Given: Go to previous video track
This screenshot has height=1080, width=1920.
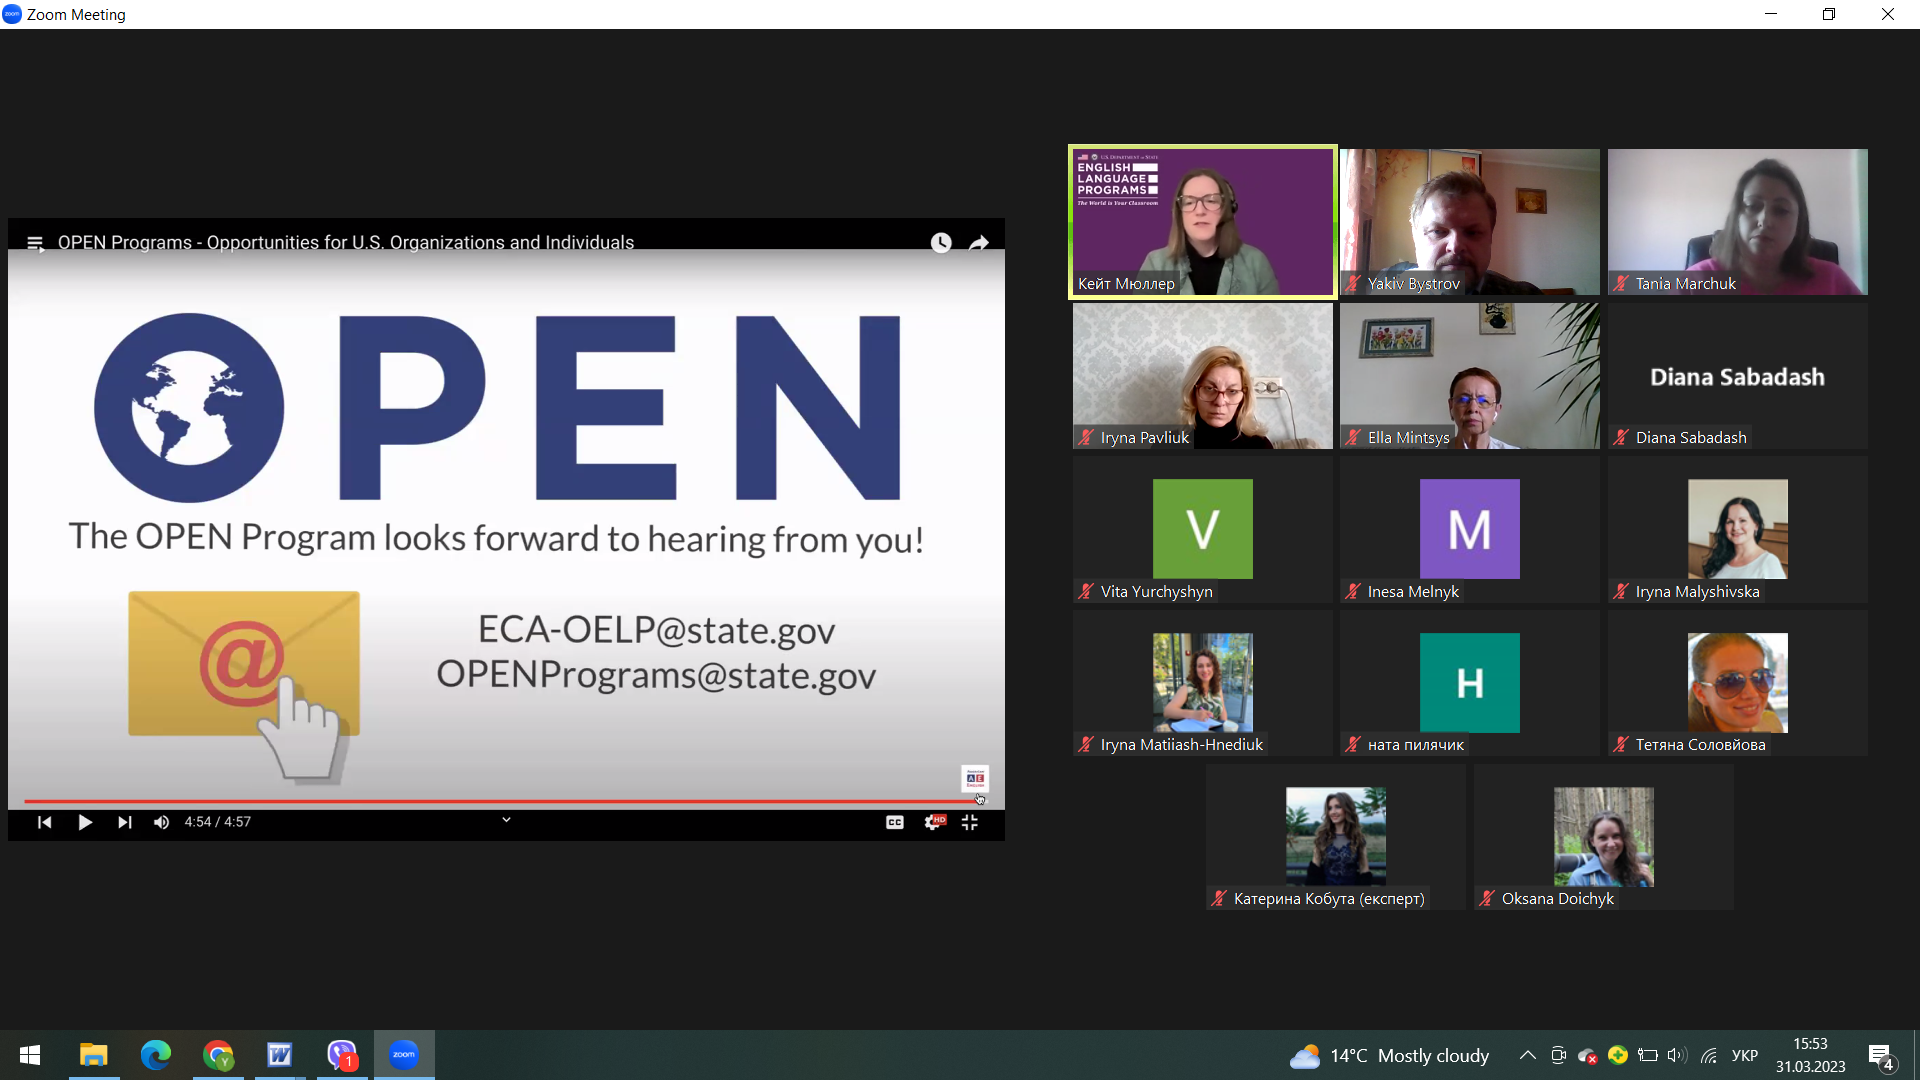Looking at the screenshot, I should click(x=45, y=822).
